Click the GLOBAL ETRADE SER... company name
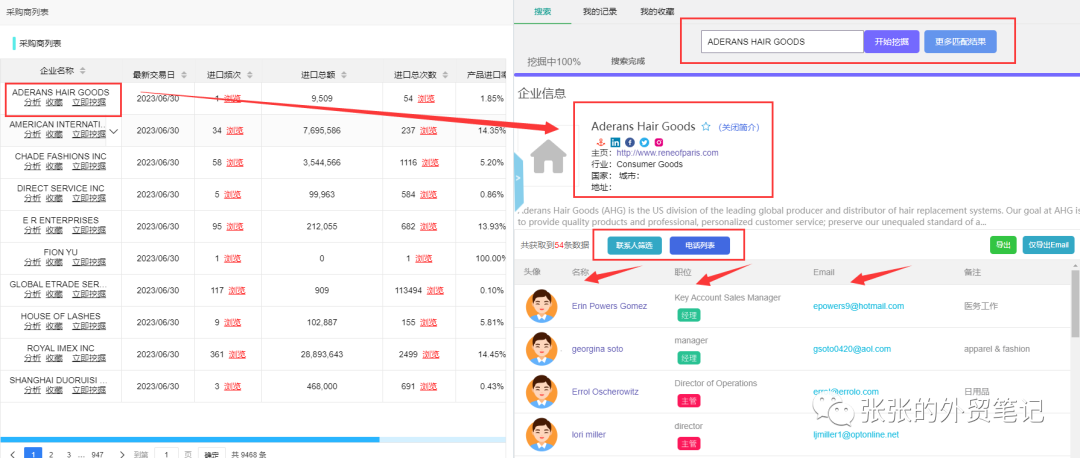Viewport: 1080px width, 458px height. pyautogui.click(x=59, y=284)
